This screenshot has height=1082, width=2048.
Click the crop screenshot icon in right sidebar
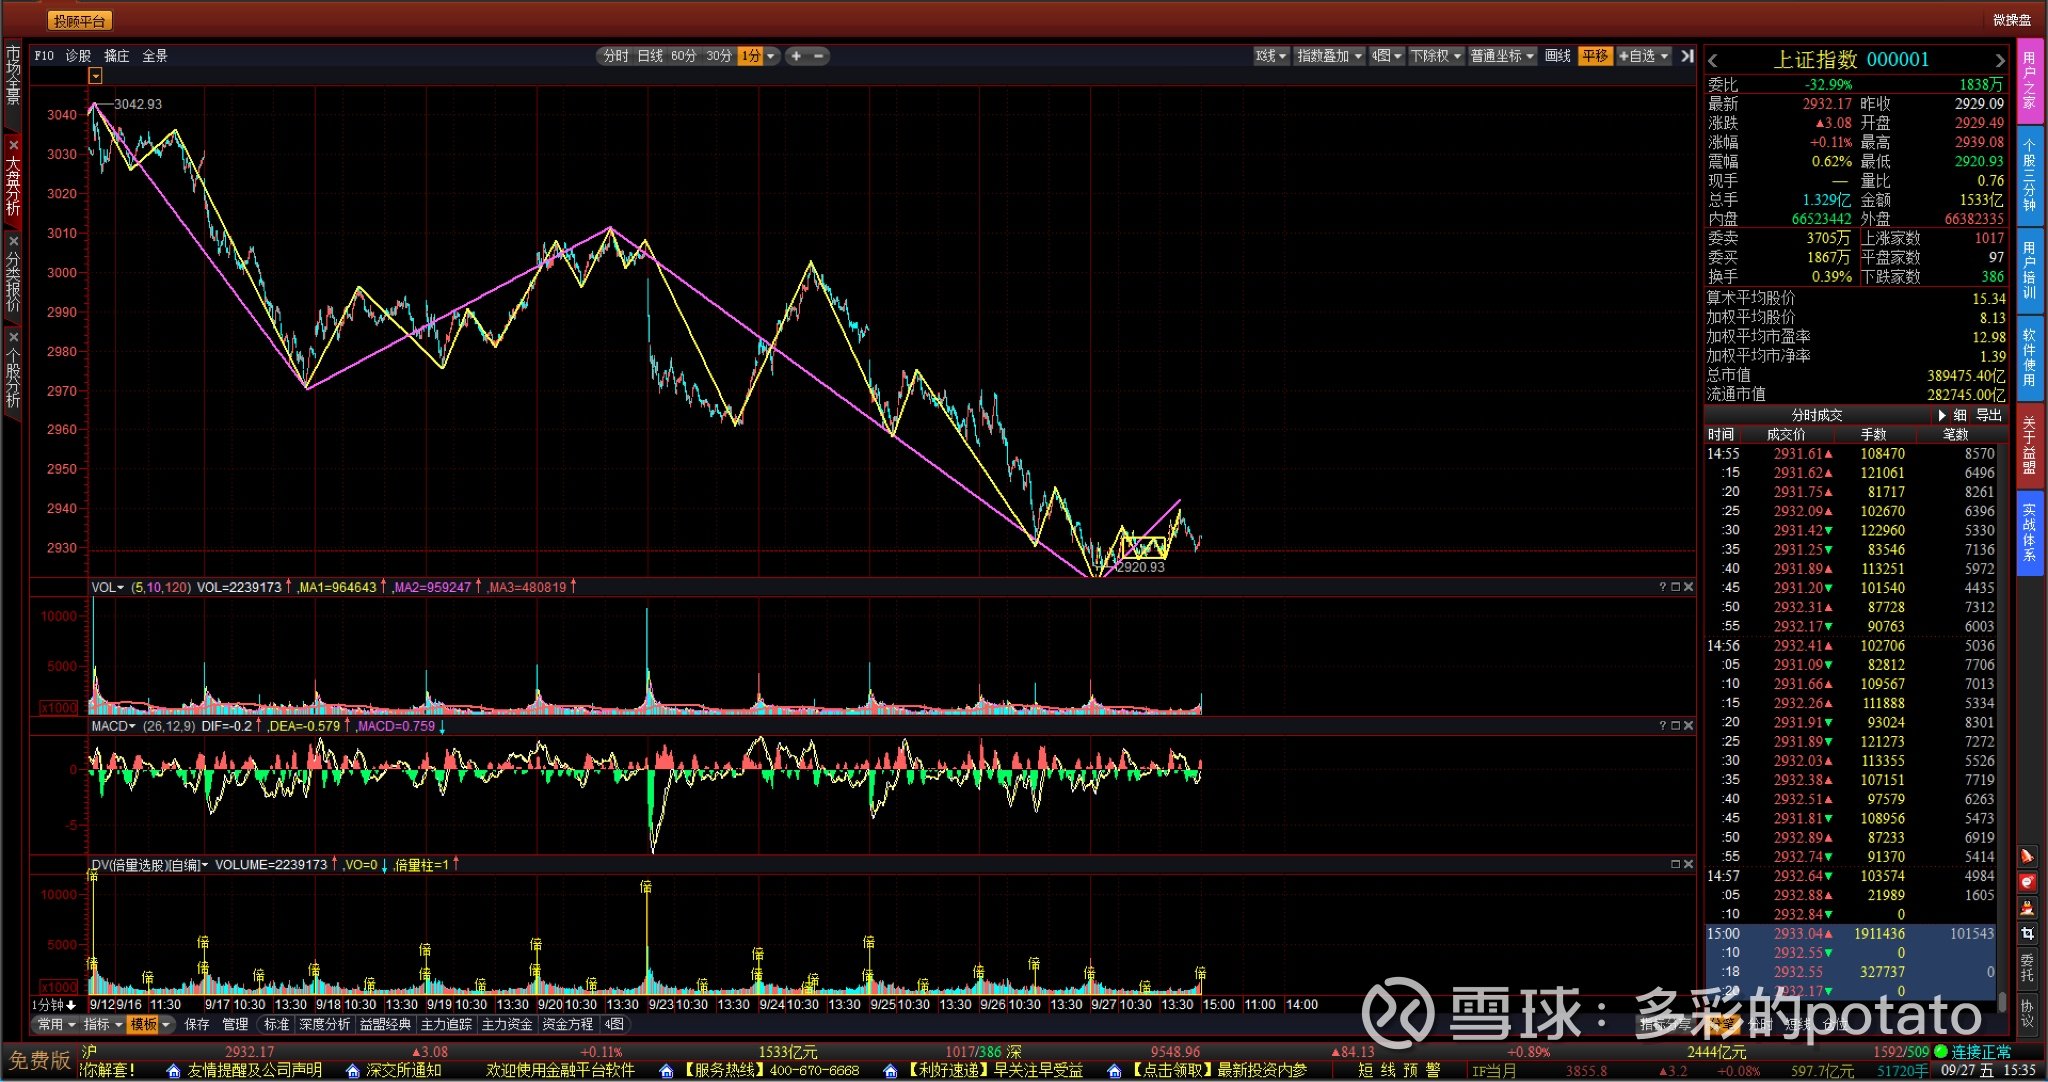tap(2027, 934)
